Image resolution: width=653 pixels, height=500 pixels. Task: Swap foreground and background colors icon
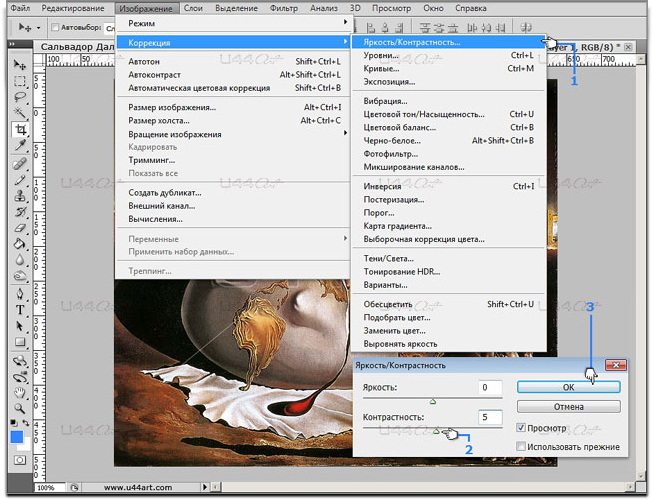click(x=26, y=423)
